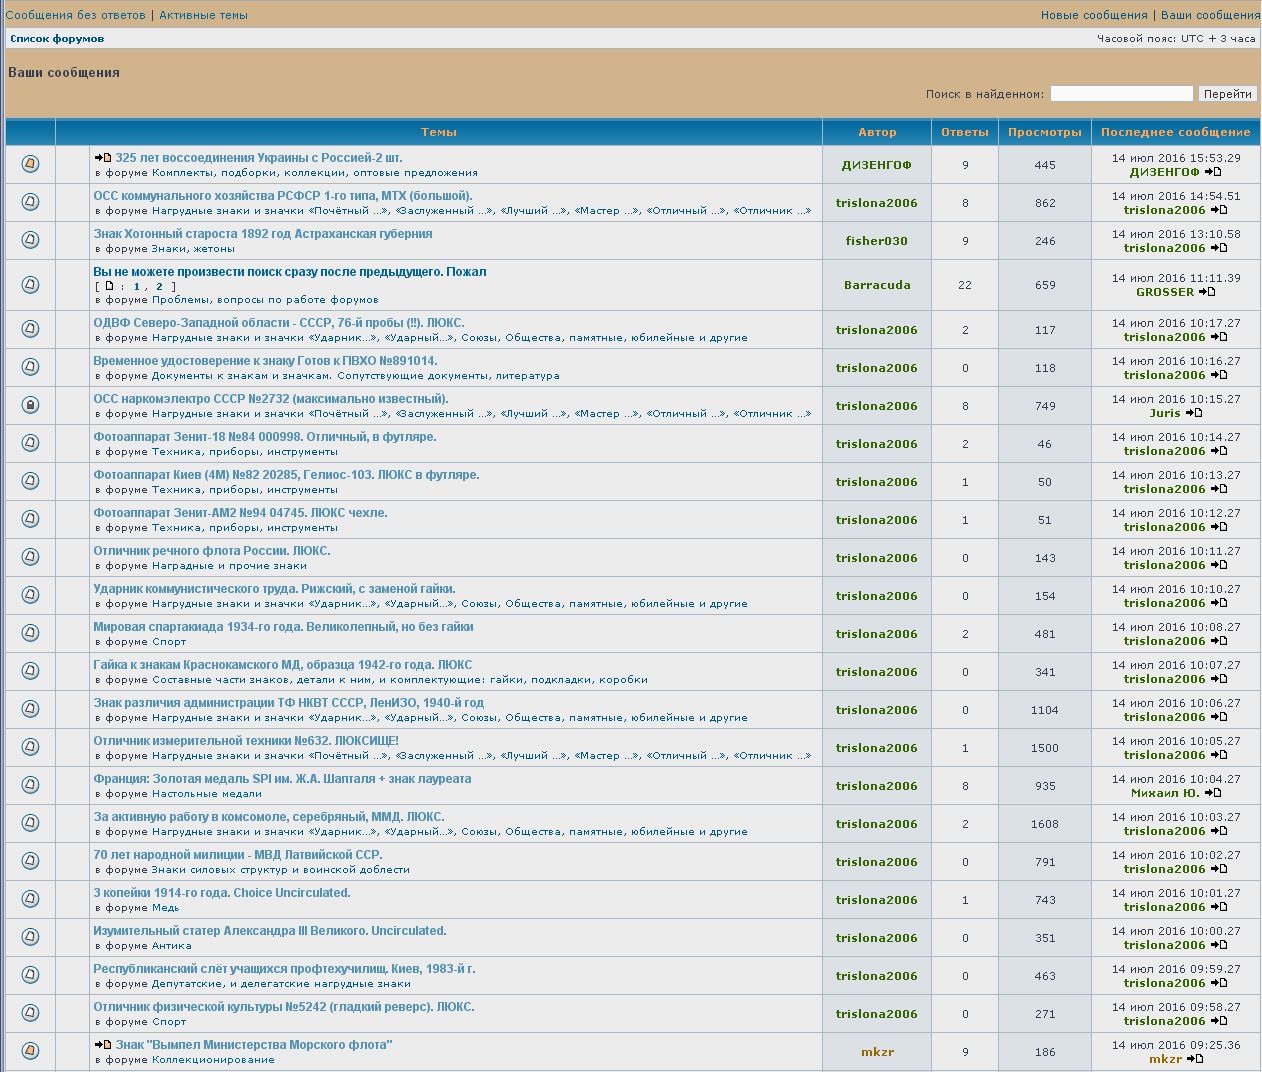Open Новые сообщения in top right
Screen dimensions: 1262x1072
point(1093,15)
